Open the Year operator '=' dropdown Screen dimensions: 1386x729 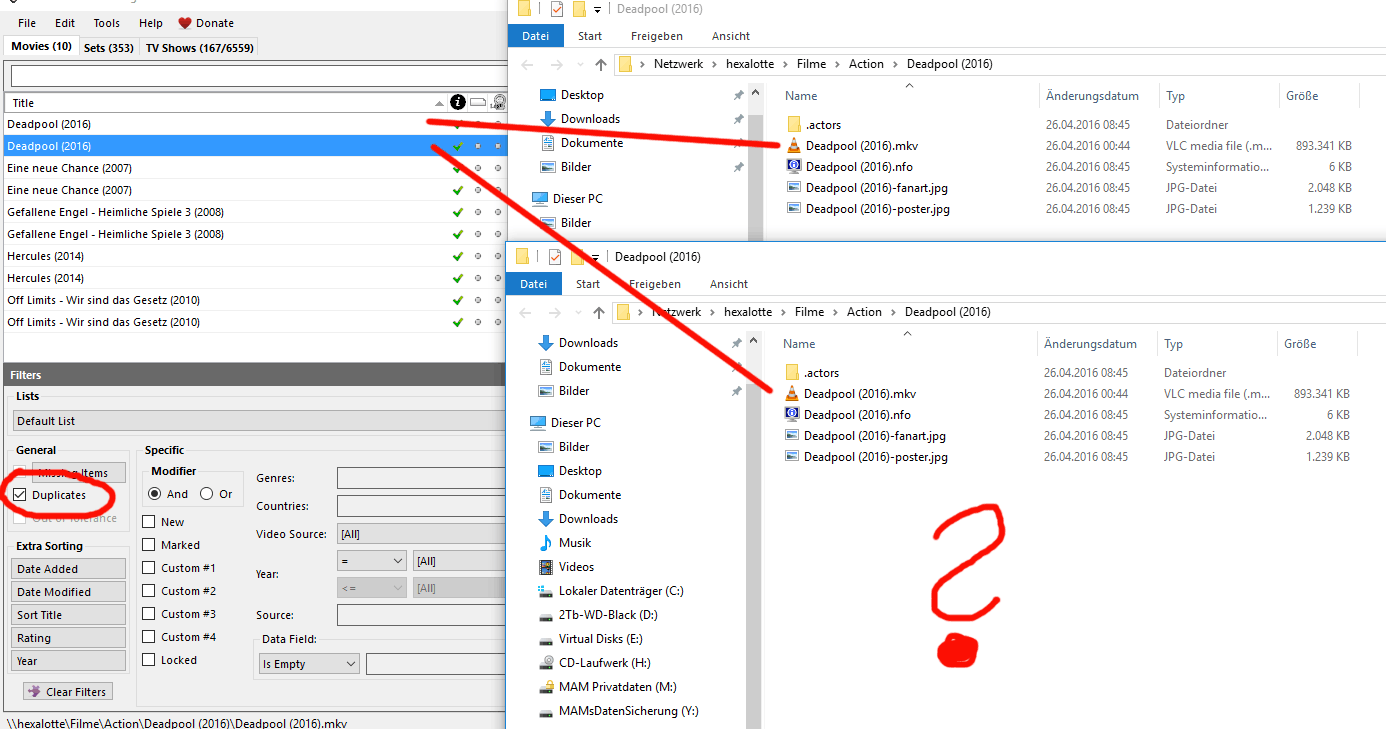[x=371, y=561]
